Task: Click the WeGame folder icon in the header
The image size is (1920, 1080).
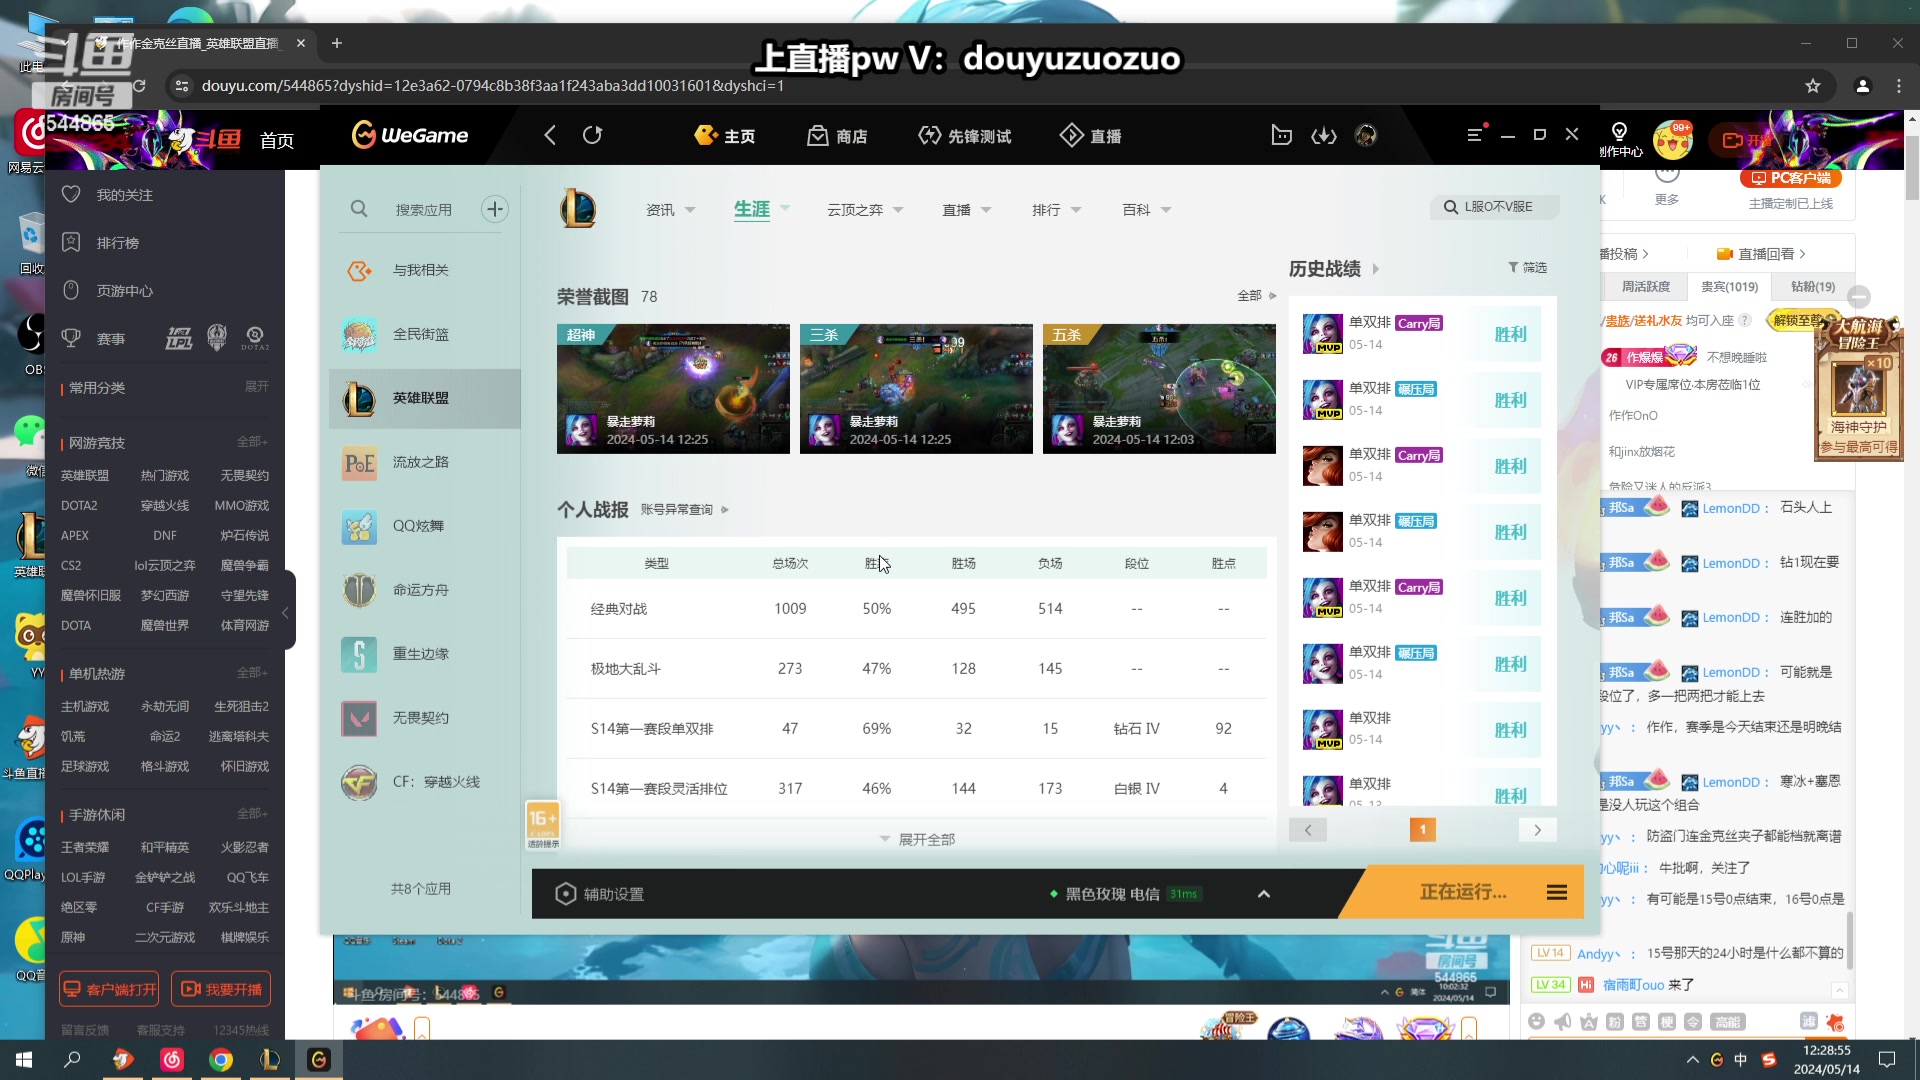Action: click(x=1281, y=135)
